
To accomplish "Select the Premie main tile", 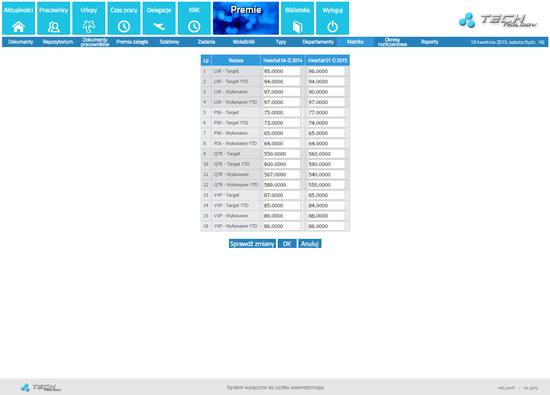I will click(x=246, y=18).
